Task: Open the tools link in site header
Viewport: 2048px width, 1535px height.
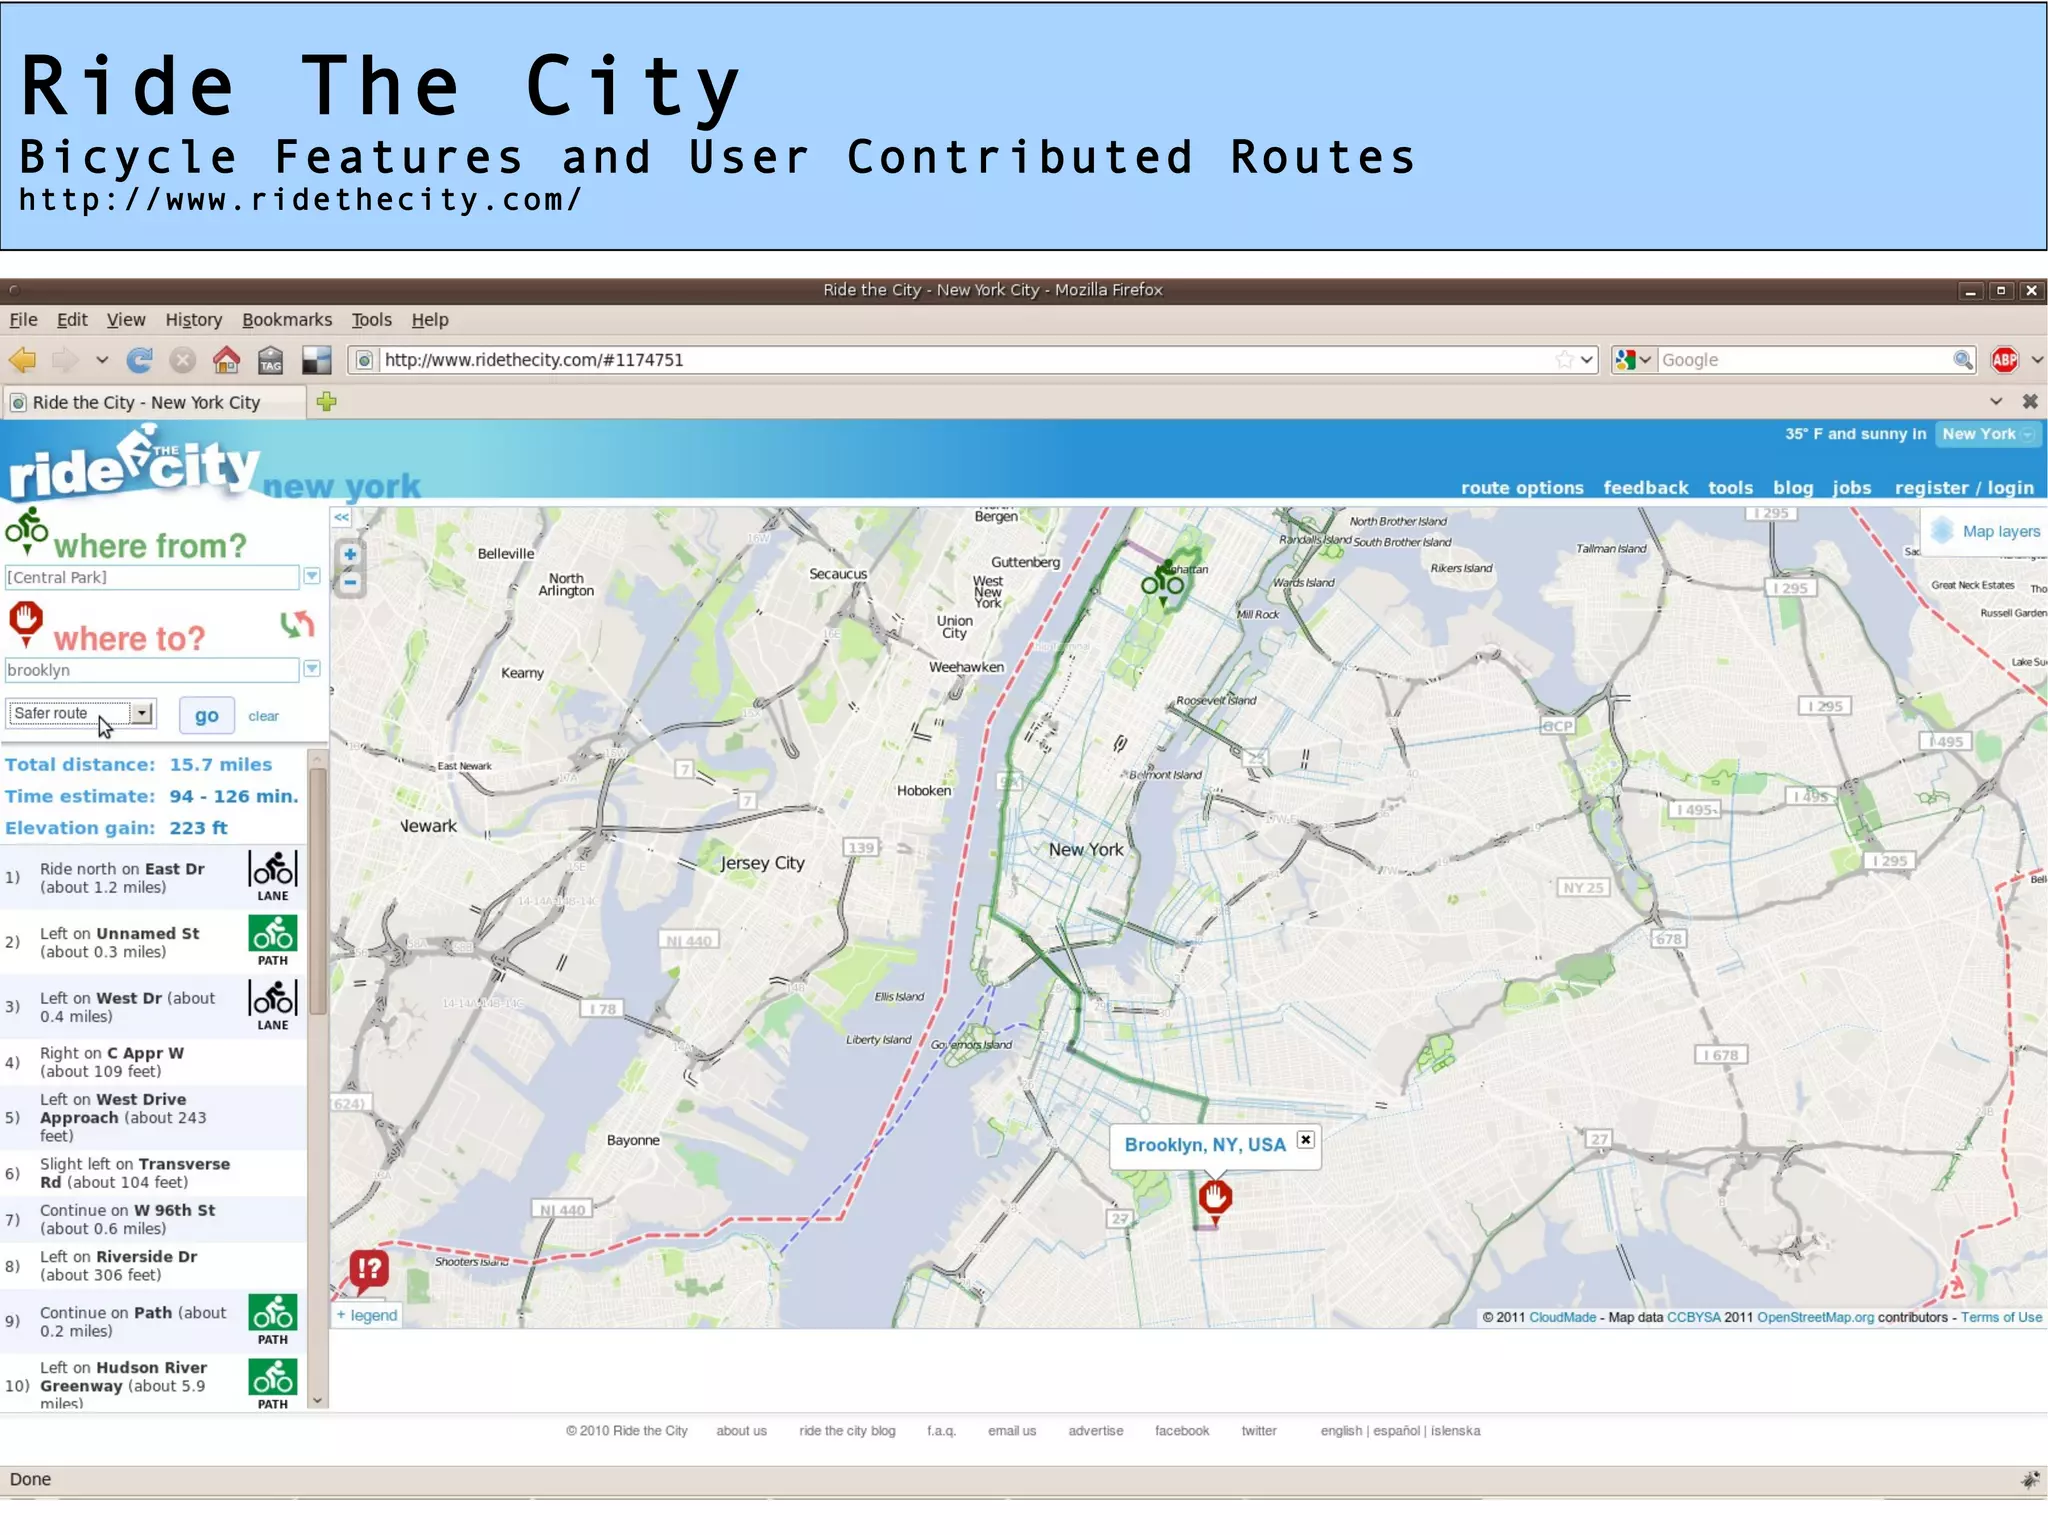Action: [x=1730, y=488]
